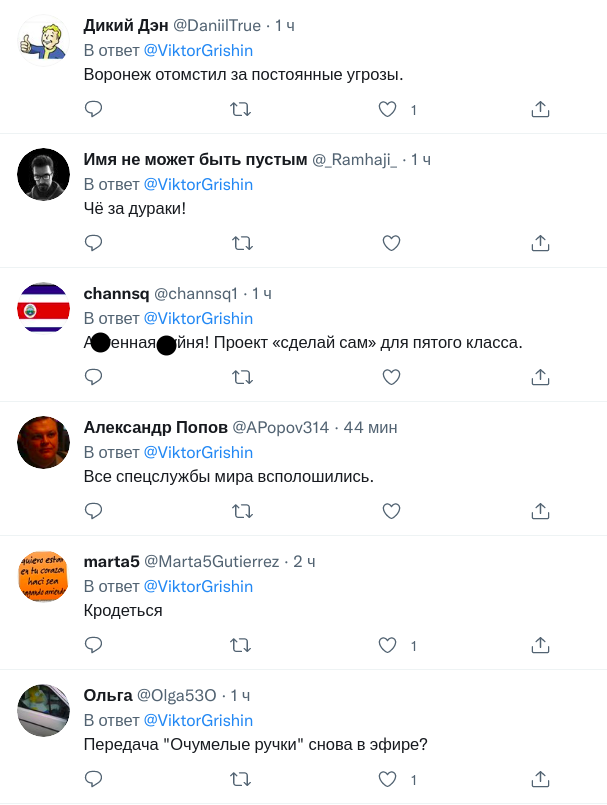
Task: Reply to marta5's tweet "Кродеться"
Action: (93, 645)
